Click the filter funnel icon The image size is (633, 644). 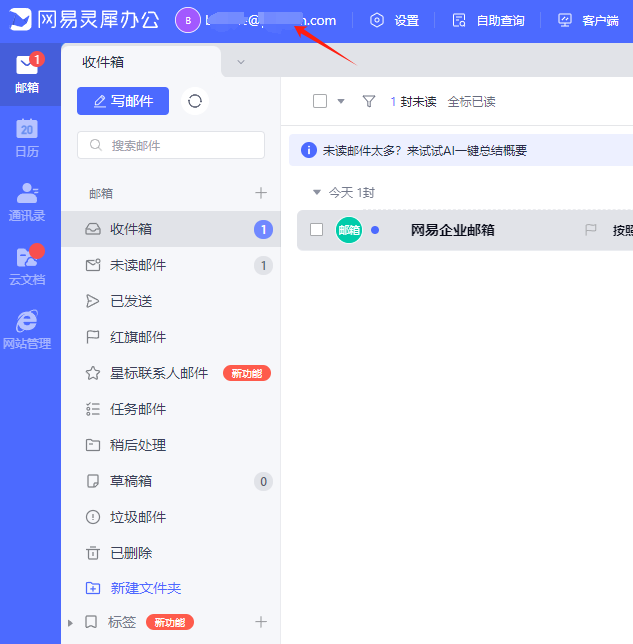[369, 101]
